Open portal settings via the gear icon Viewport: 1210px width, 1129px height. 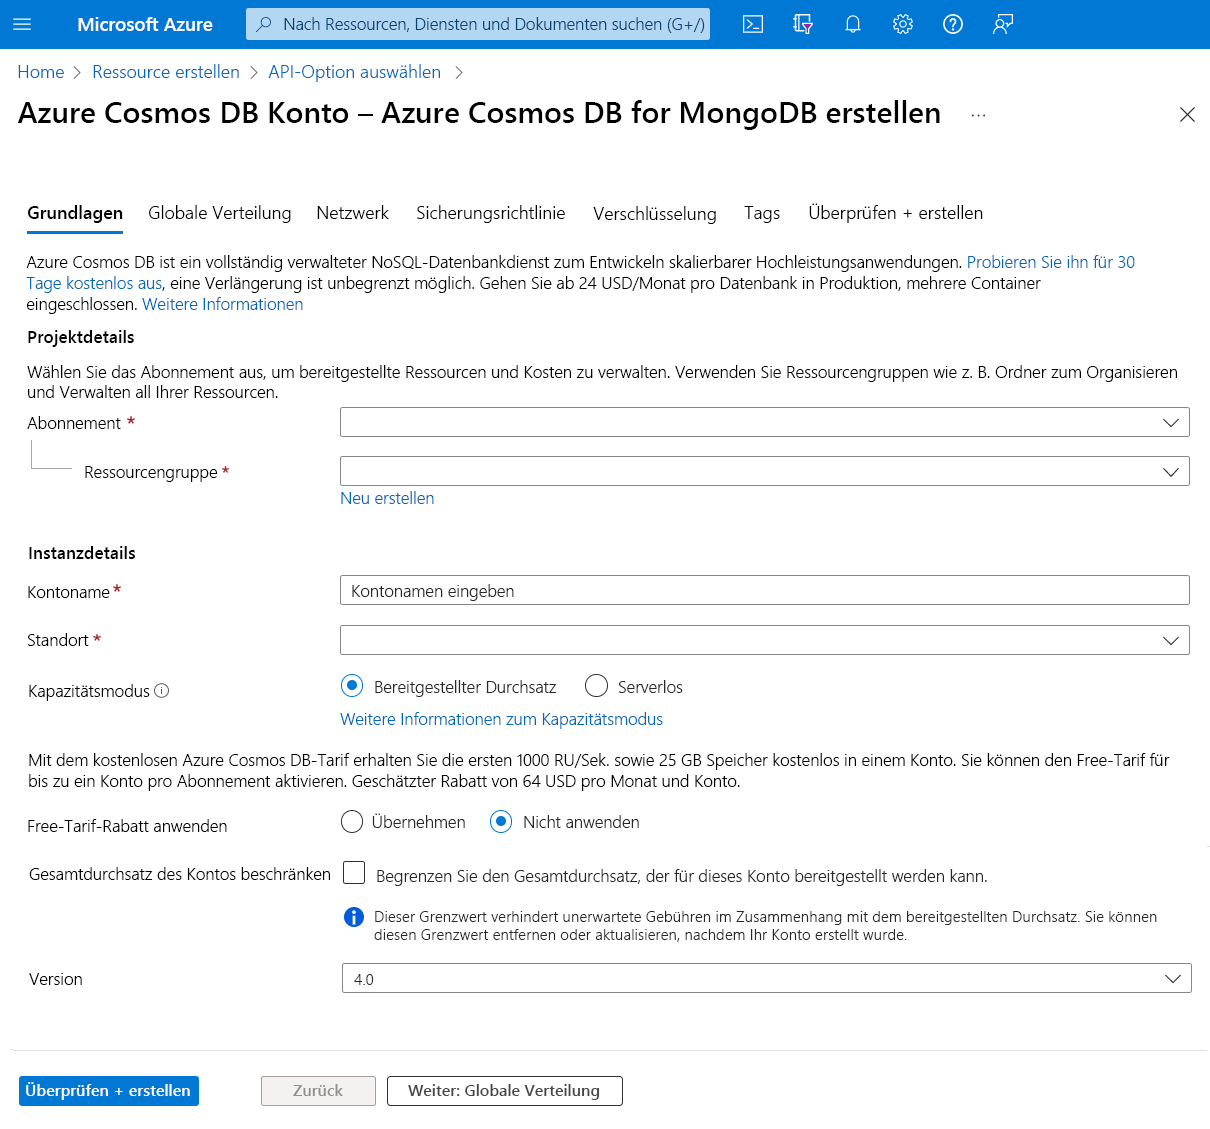pyautogui.click(x=902, y=24)
